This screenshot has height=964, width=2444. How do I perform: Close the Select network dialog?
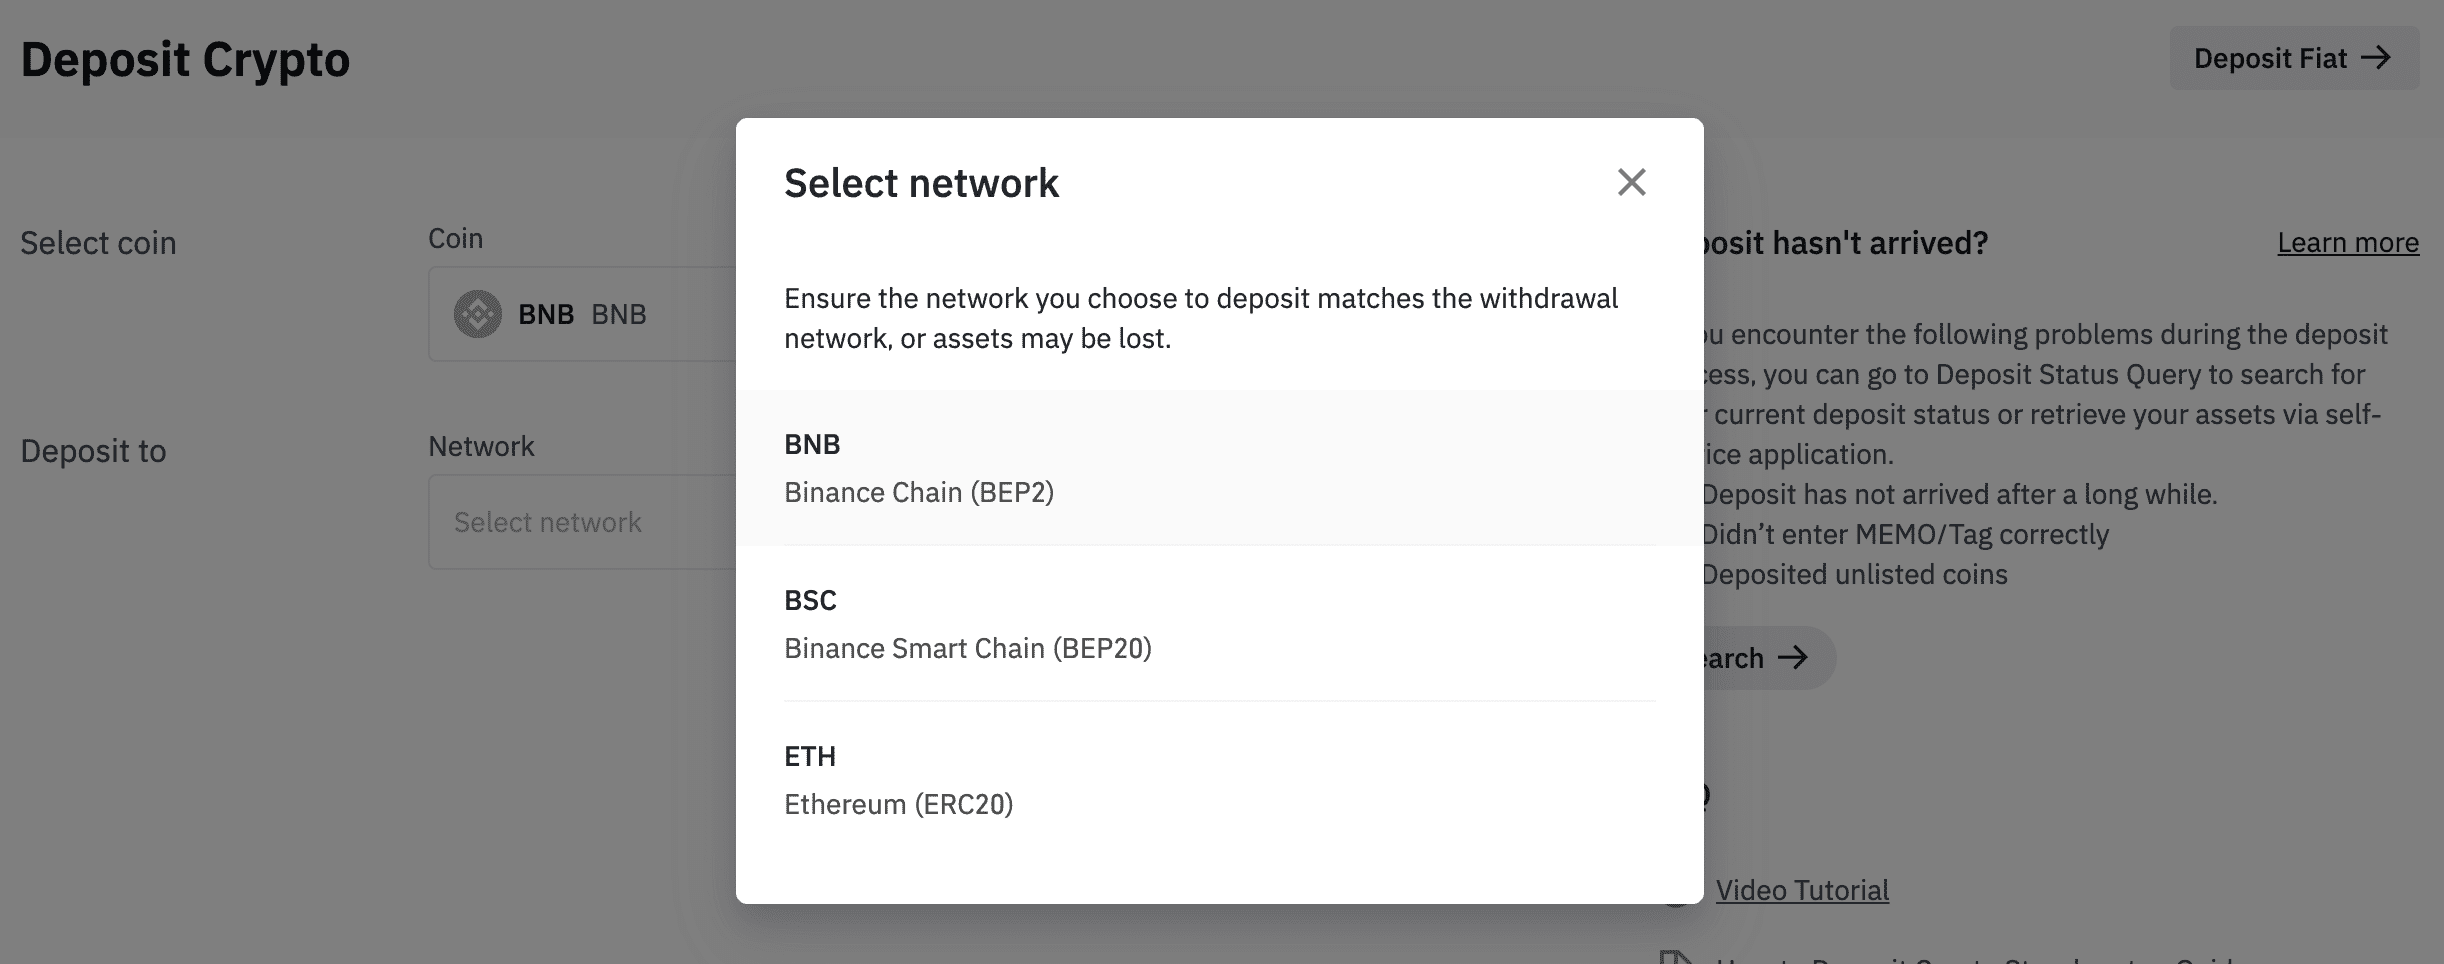coord(1632,182)
